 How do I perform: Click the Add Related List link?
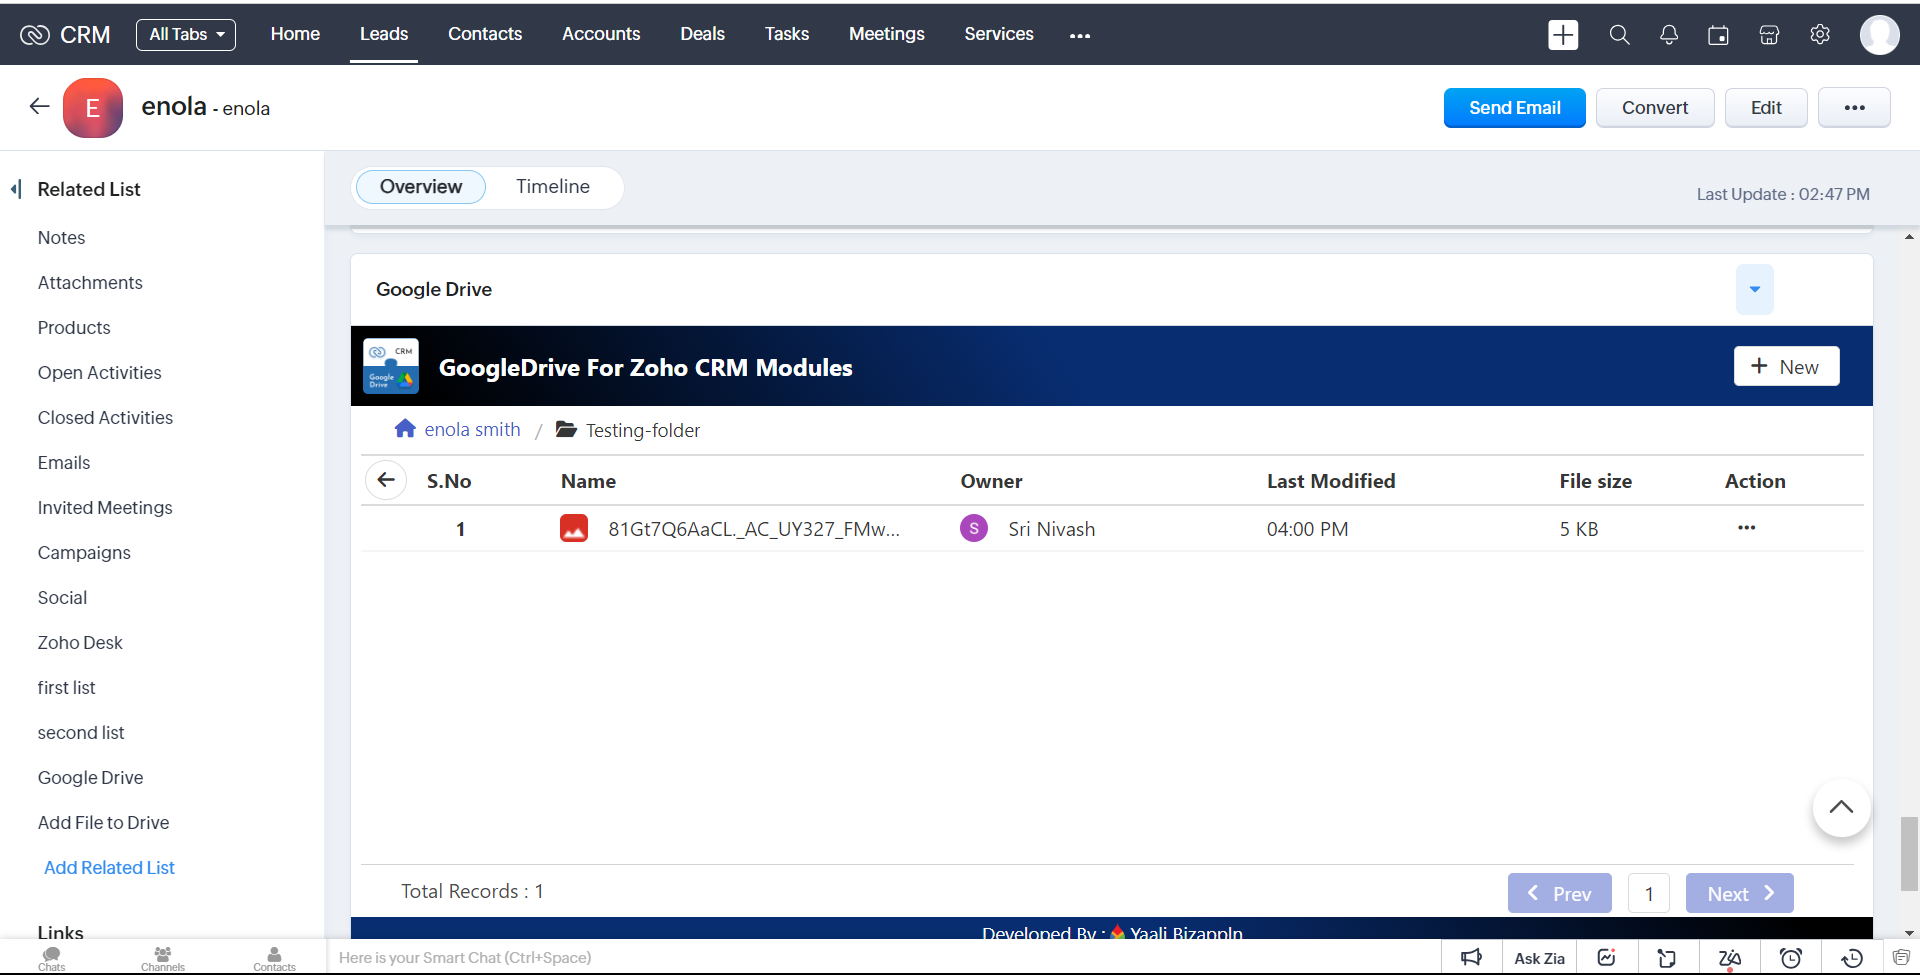coord(109,868)
